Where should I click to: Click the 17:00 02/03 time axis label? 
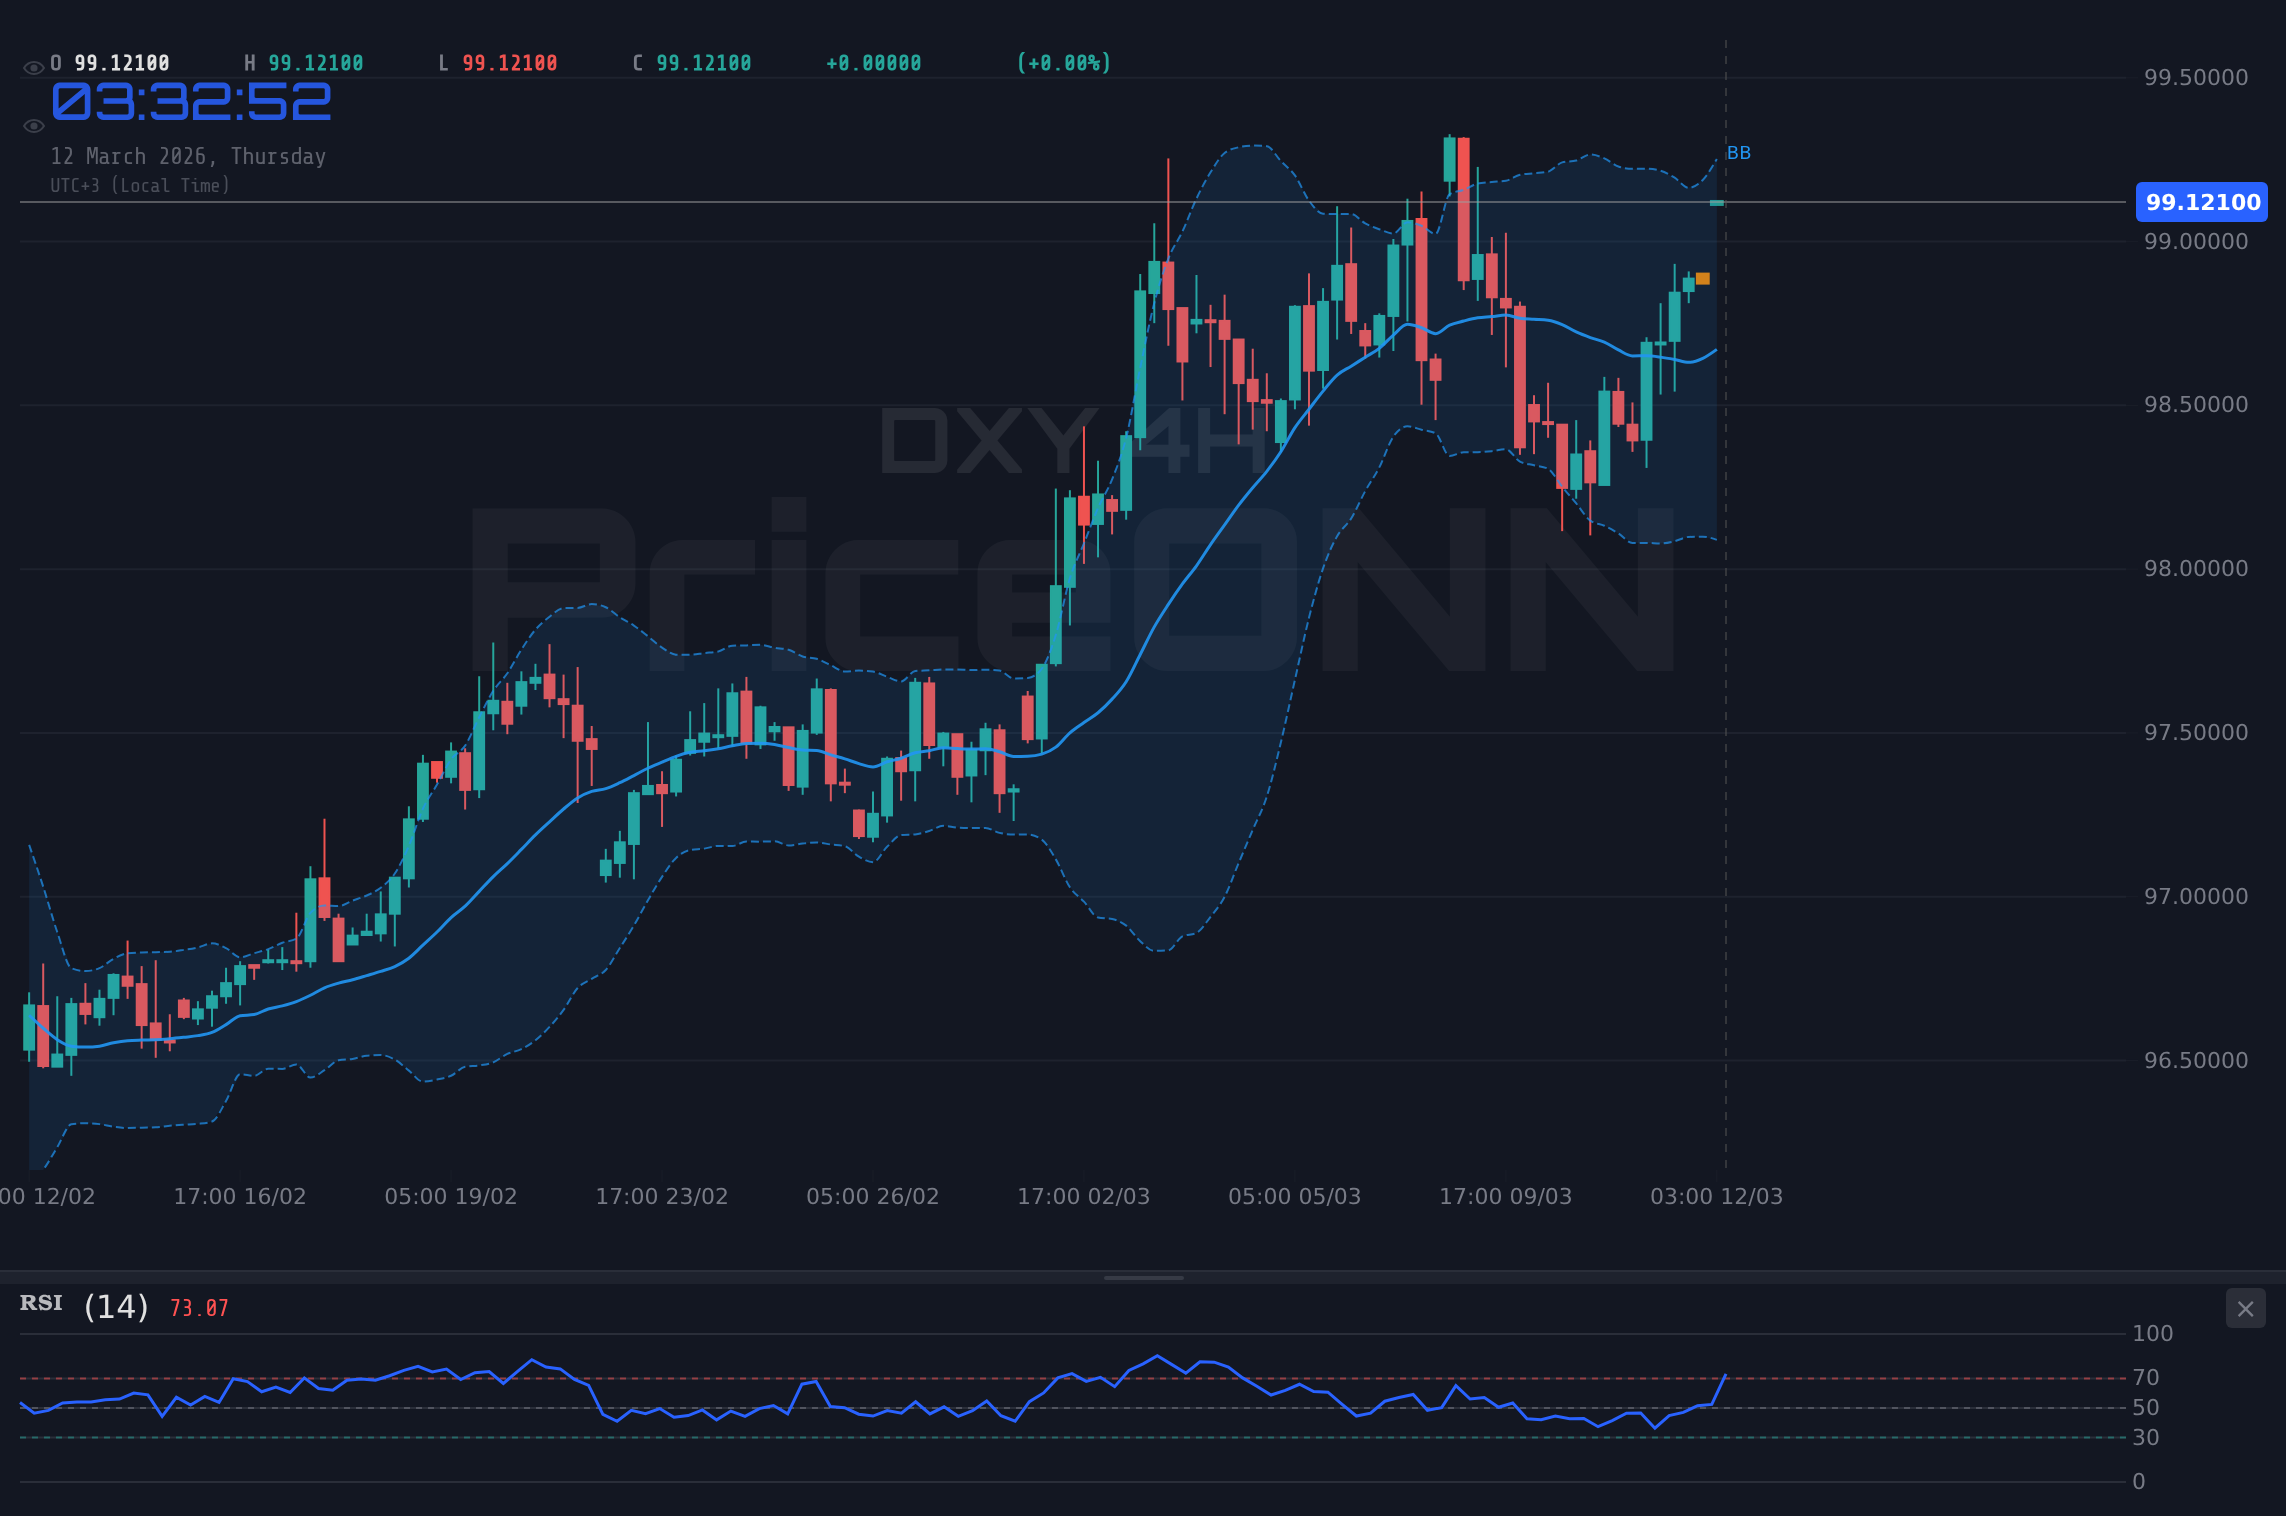point(1082,1195)
